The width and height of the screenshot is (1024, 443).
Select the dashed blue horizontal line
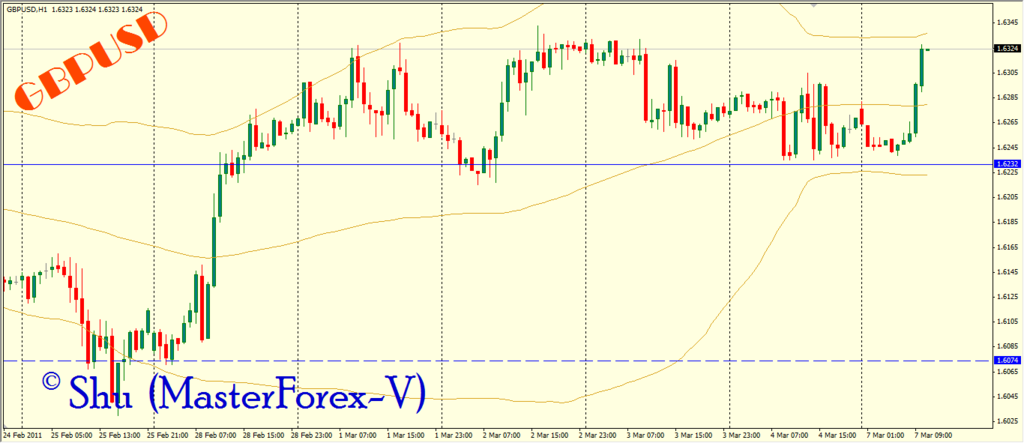pyautogui.click(x=500, y=360)
